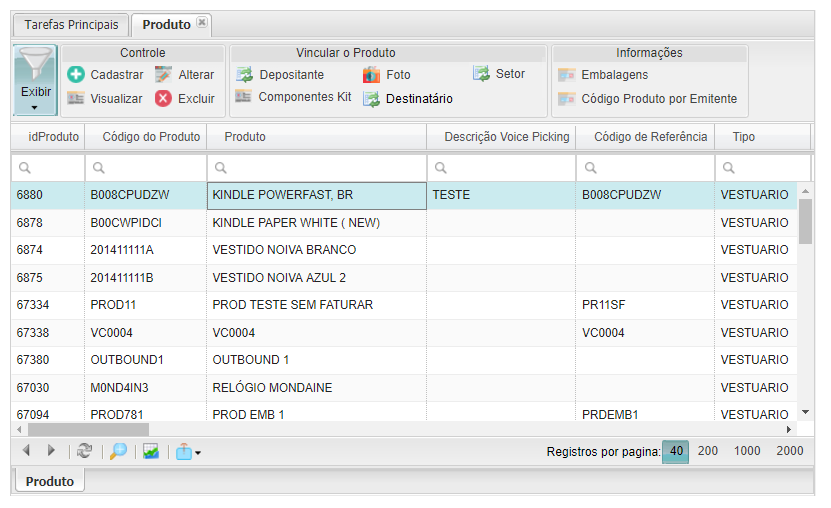Click the Setor icon
Viewport: 831px width, 508px height.
pyautogui.click(x=481, y=74)
